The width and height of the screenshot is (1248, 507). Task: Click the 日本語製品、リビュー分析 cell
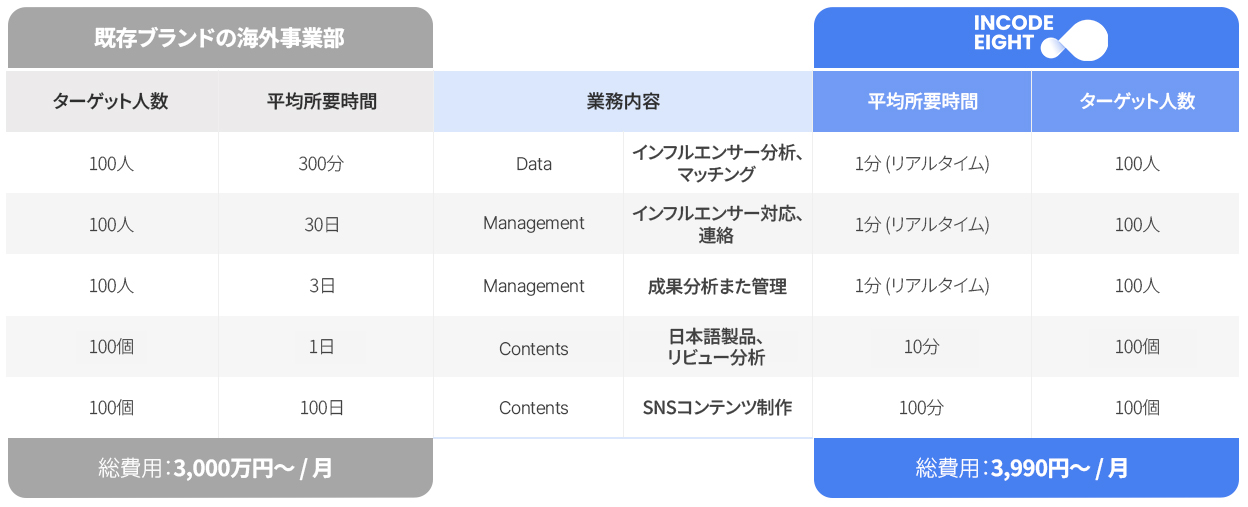click(x=717, y=347)
